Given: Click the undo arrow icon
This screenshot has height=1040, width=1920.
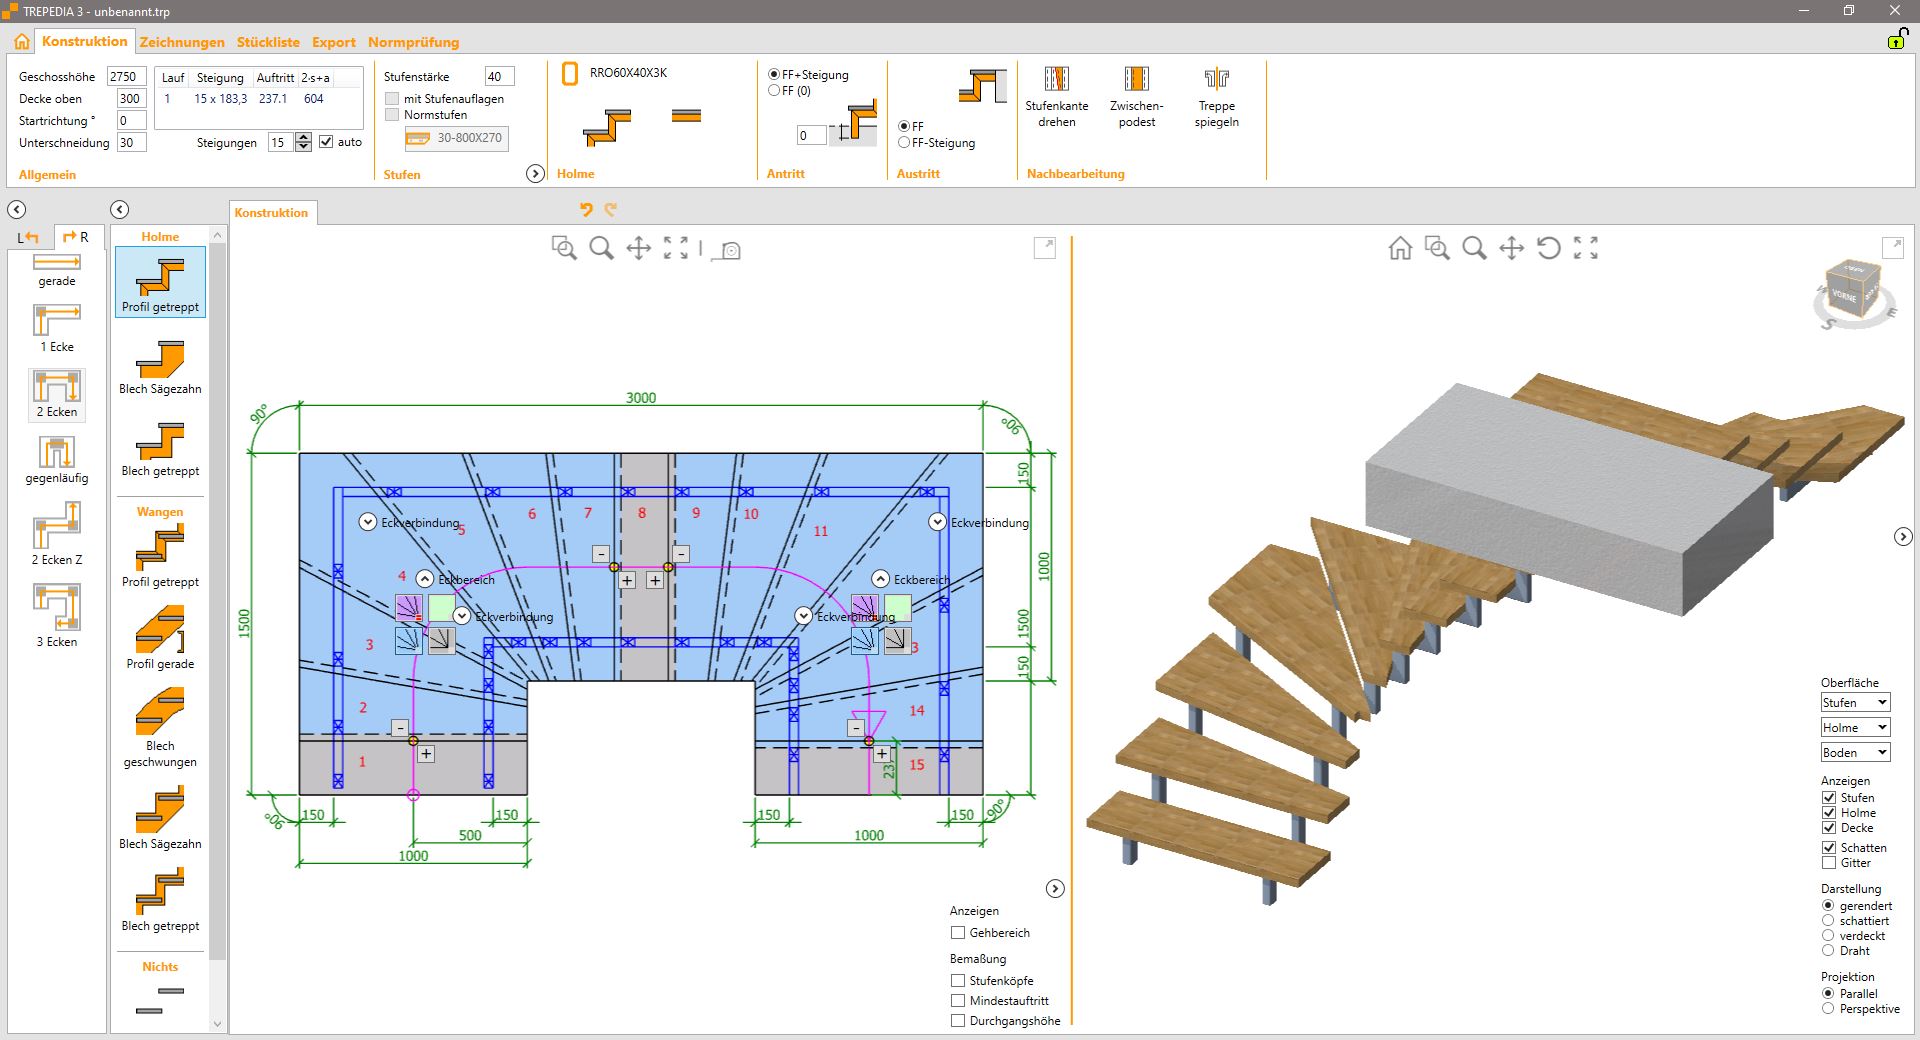Looking at the screenshot, I should [x=586, y=209].
